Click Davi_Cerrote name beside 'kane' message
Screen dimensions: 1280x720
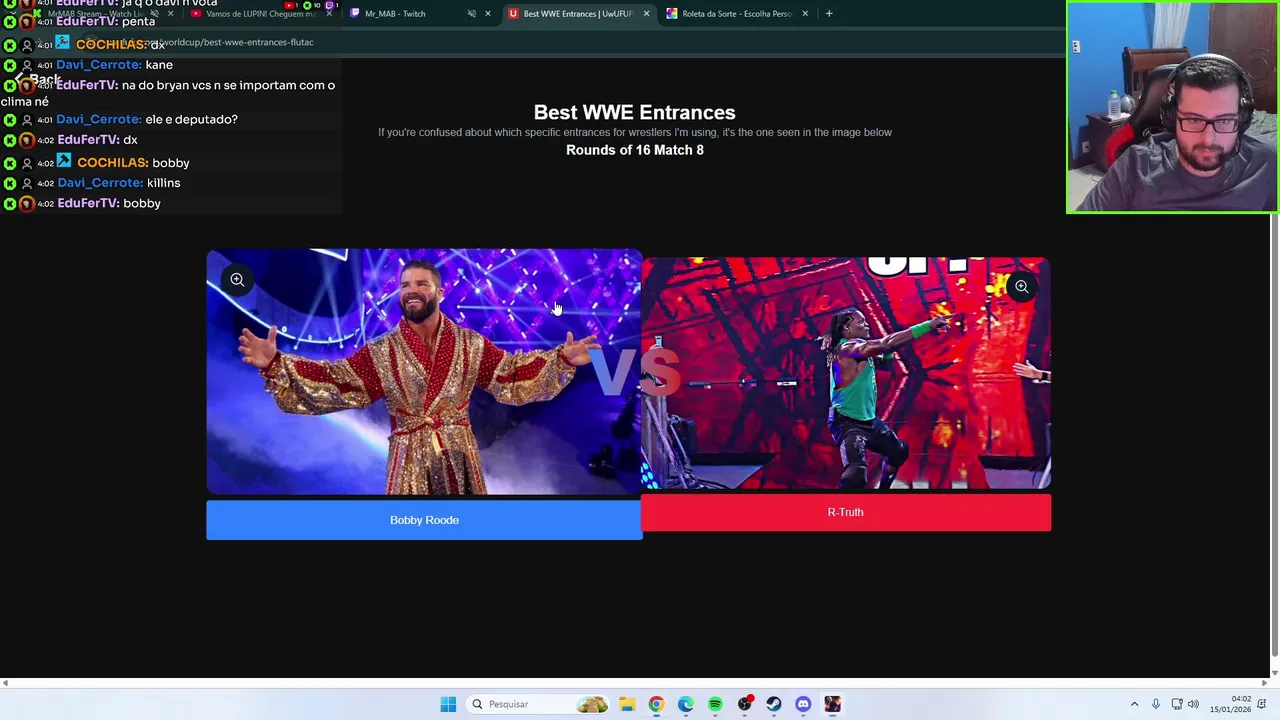pos(98,65)
